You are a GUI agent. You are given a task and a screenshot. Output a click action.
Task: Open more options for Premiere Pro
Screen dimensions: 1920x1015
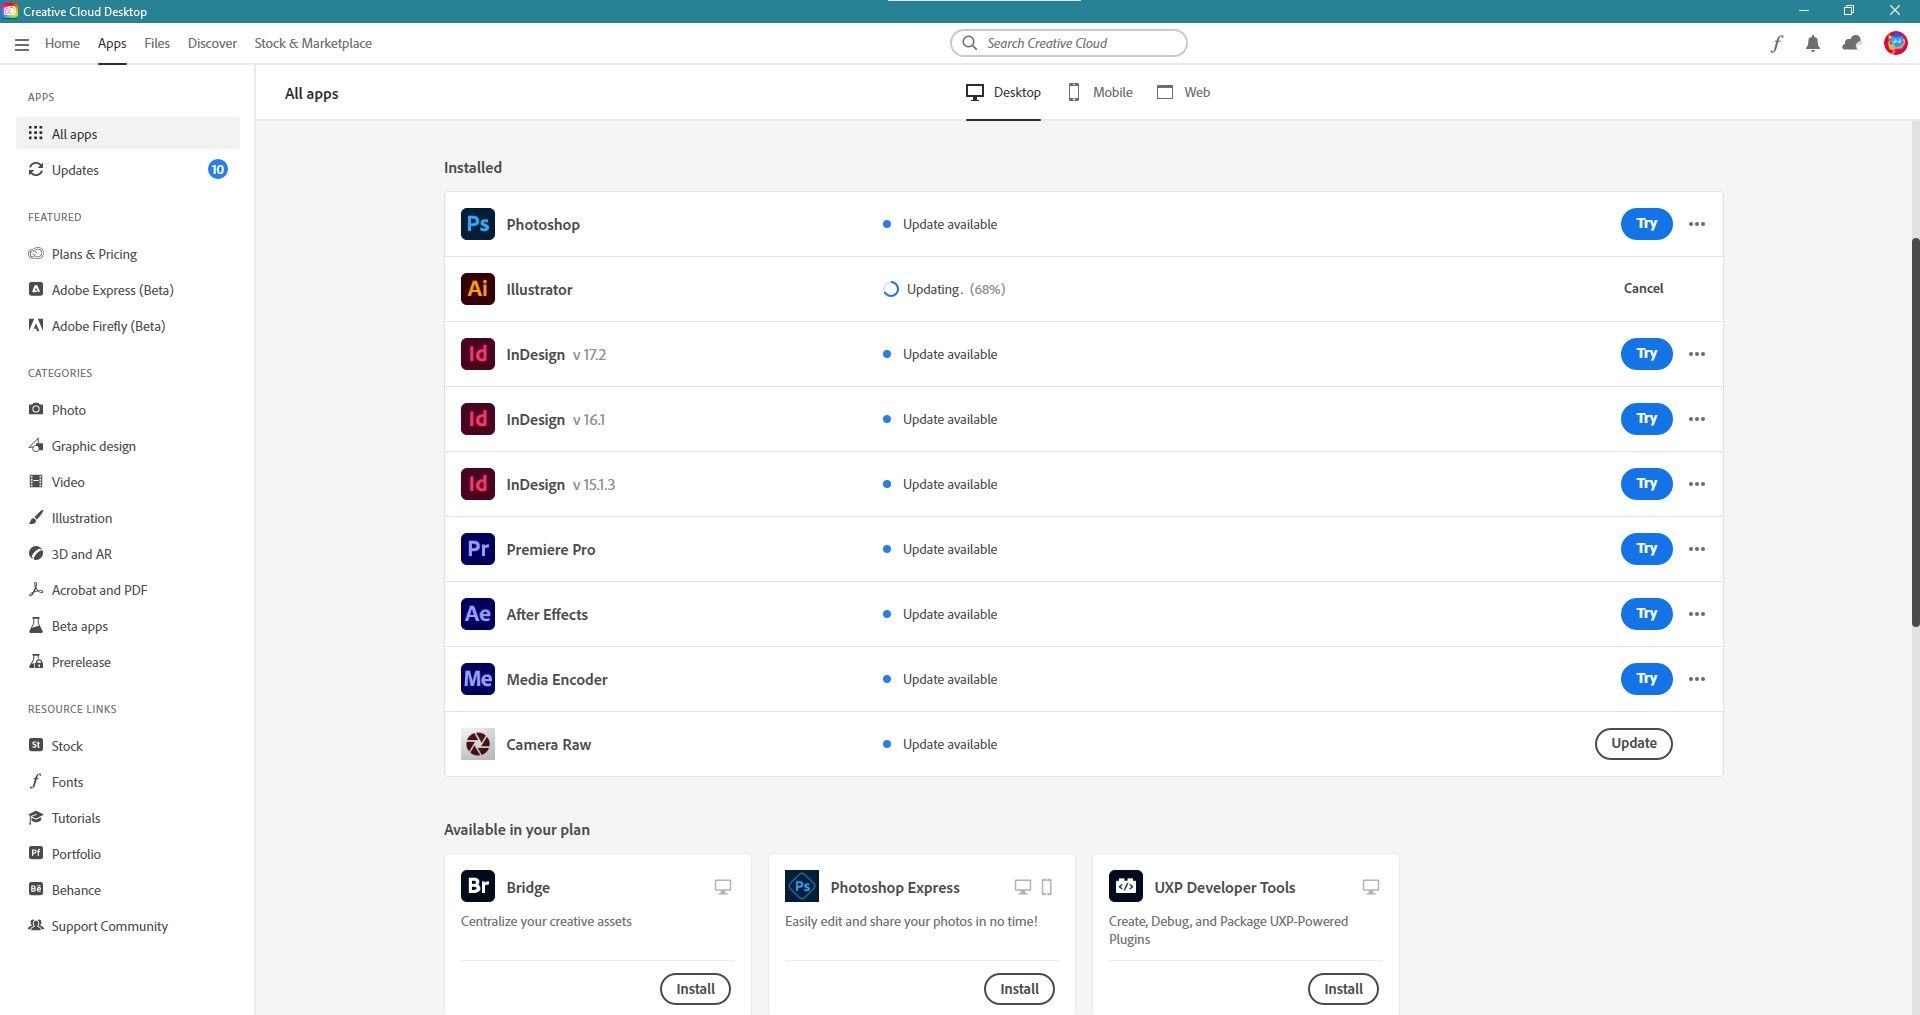pos(1697,549)
